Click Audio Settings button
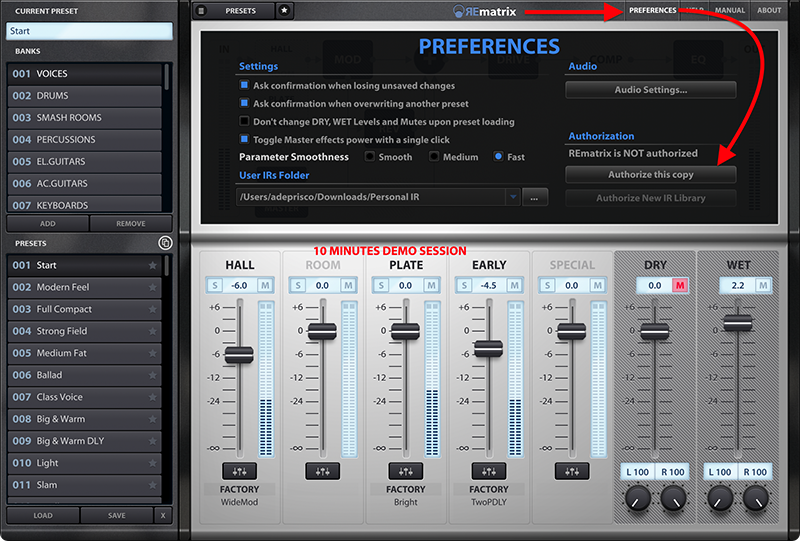 (651, 90)
